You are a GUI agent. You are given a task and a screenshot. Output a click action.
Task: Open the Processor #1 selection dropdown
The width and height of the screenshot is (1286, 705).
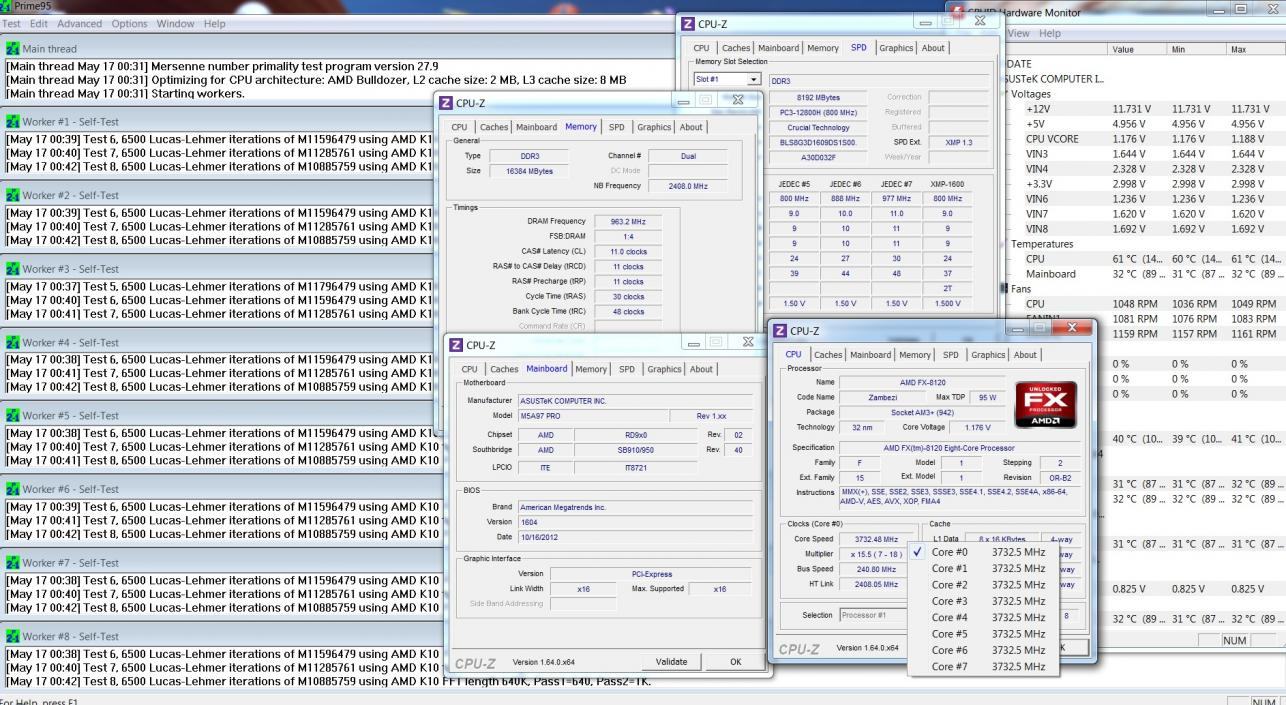point(871,615)
